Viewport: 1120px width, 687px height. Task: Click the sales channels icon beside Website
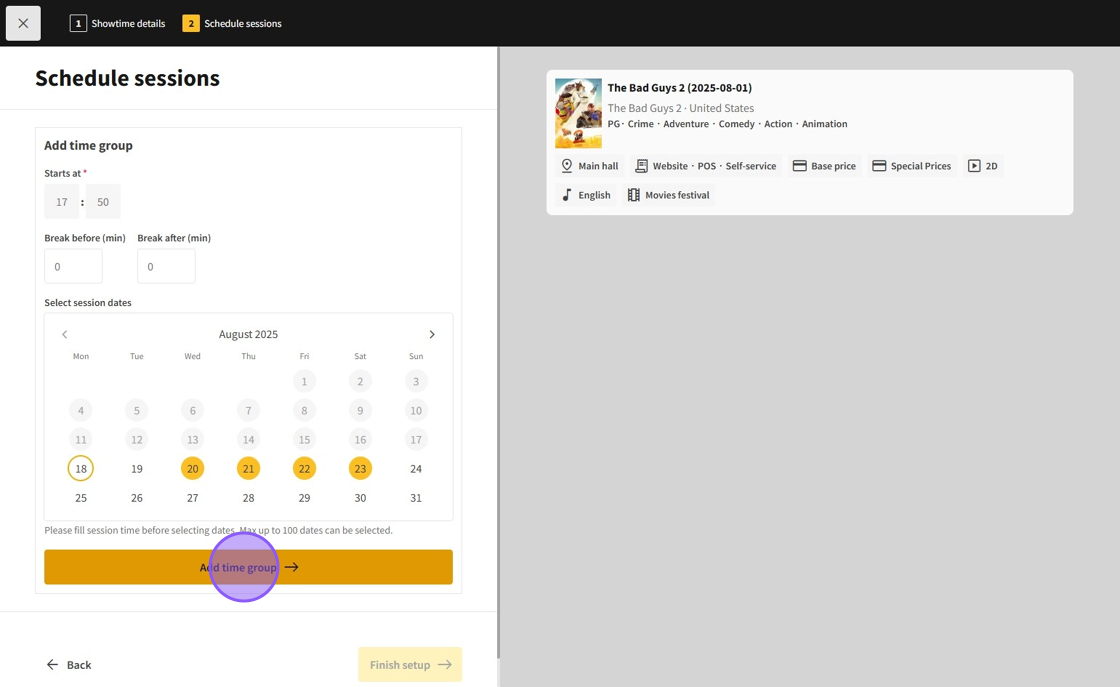click(x=641, y=166)
